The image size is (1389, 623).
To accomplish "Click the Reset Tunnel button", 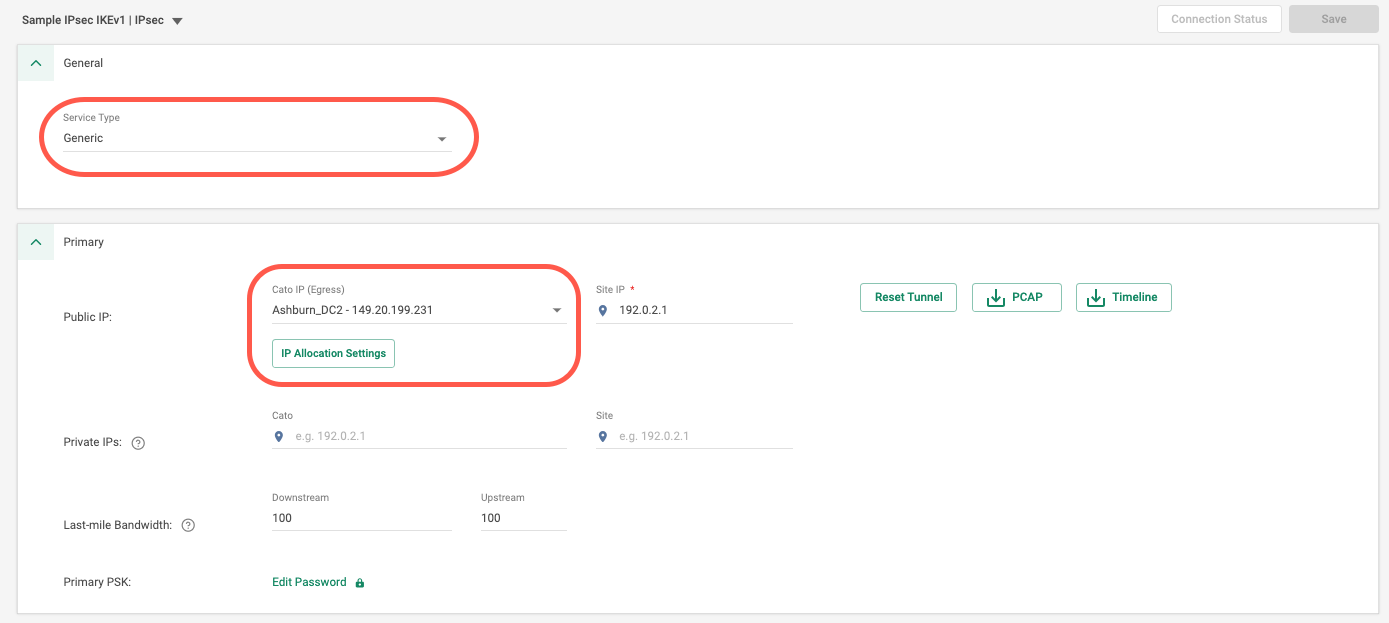I will (908, 297).
